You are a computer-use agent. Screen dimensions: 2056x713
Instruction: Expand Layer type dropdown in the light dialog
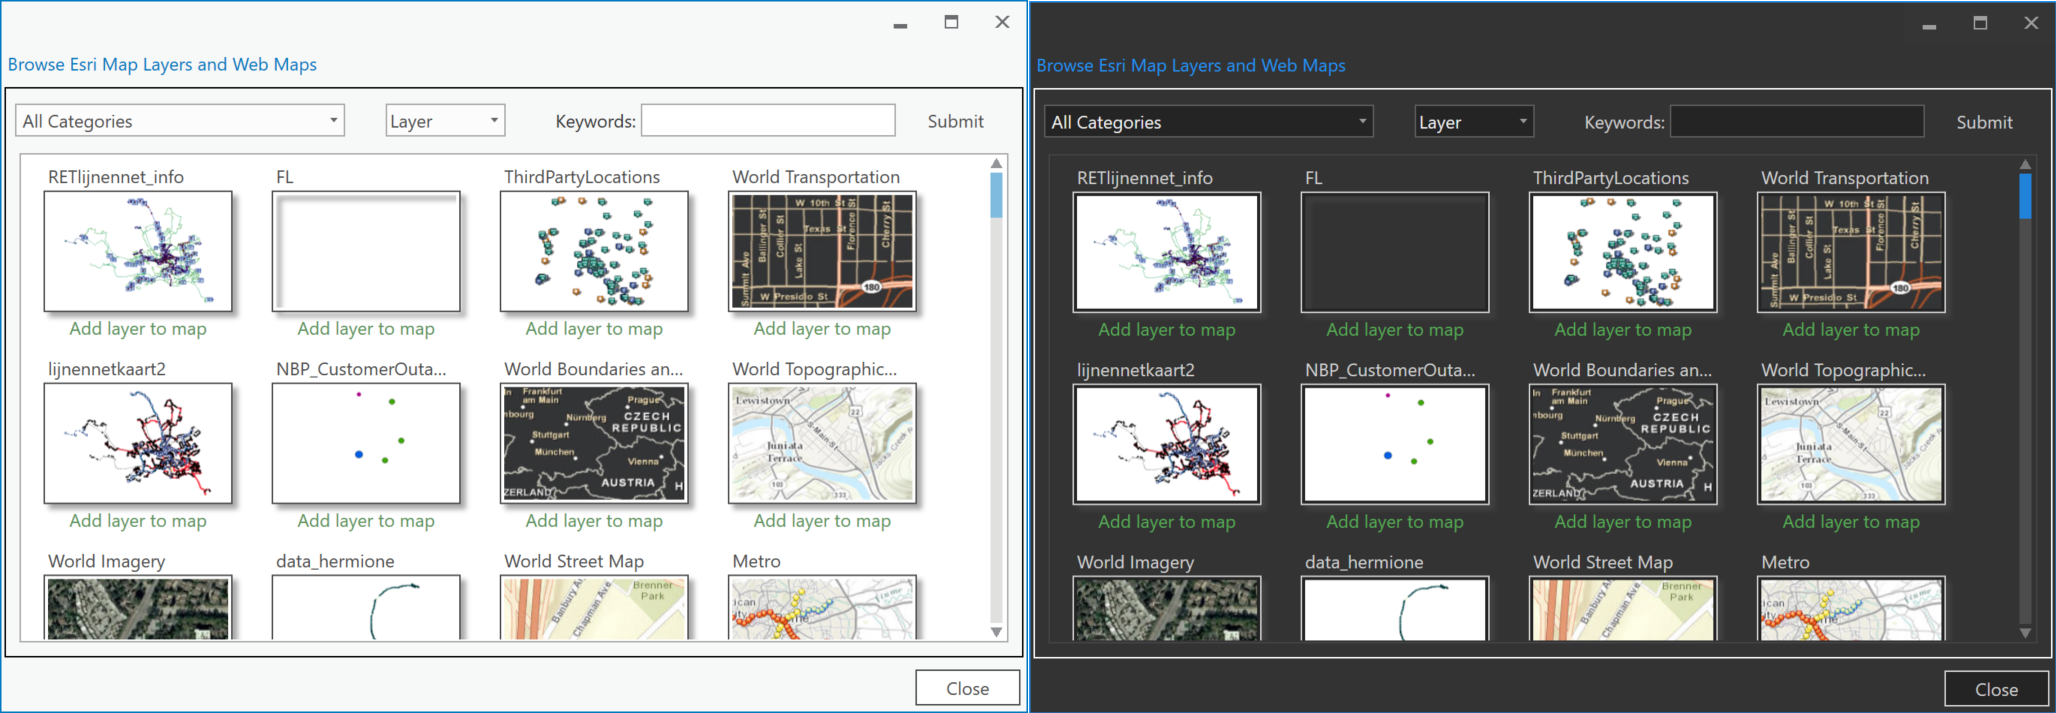click(x=445, y=121)
